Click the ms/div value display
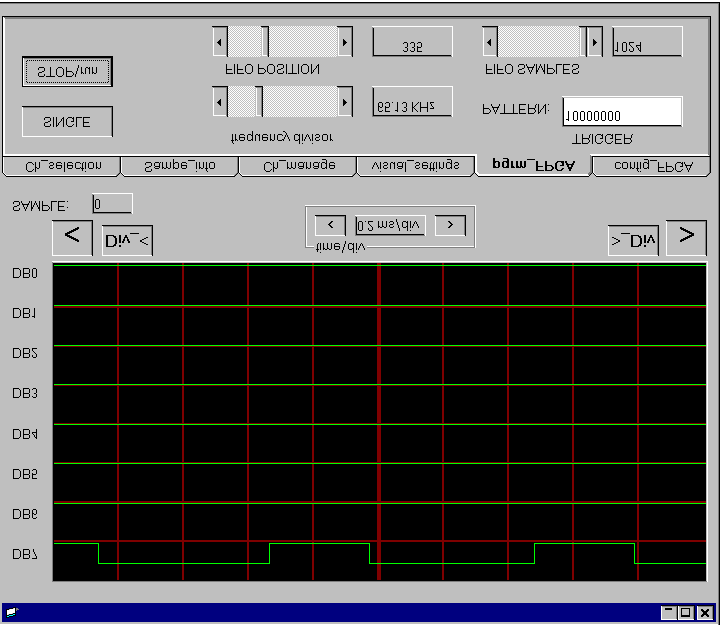 tap(390, 225)
